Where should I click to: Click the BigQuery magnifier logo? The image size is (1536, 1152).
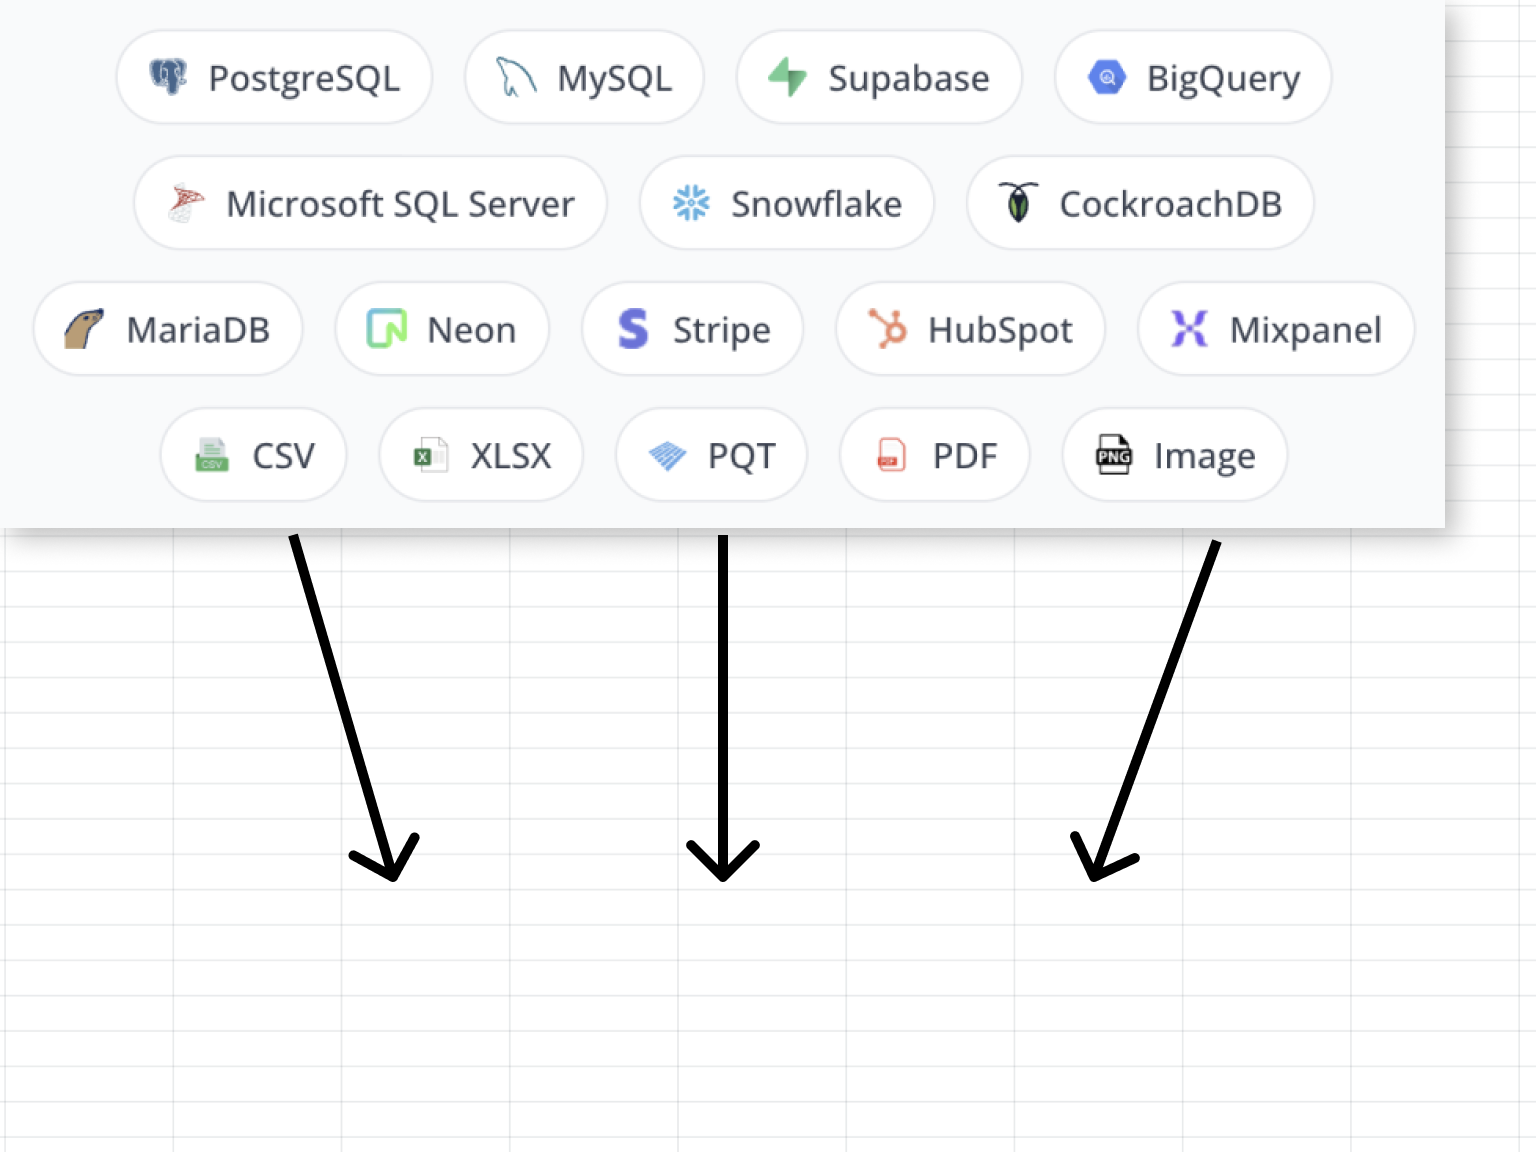click(1106, 77)
